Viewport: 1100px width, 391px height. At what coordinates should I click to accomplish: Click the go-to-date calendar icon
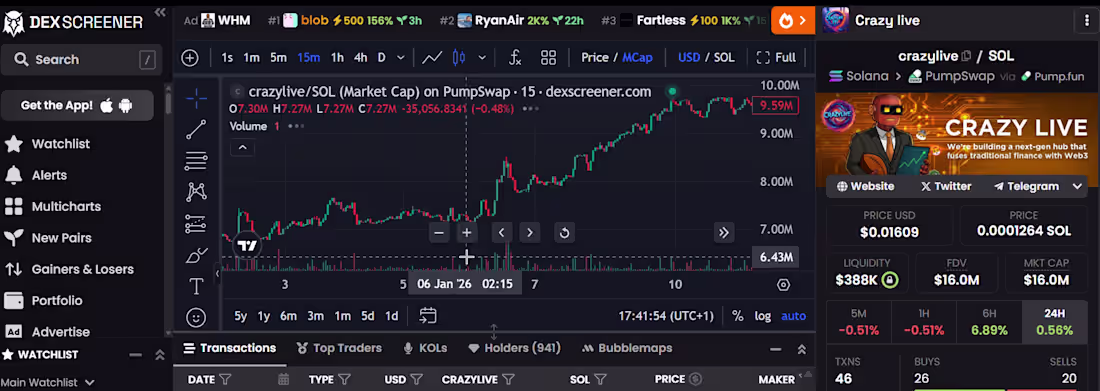click(428, 316)
